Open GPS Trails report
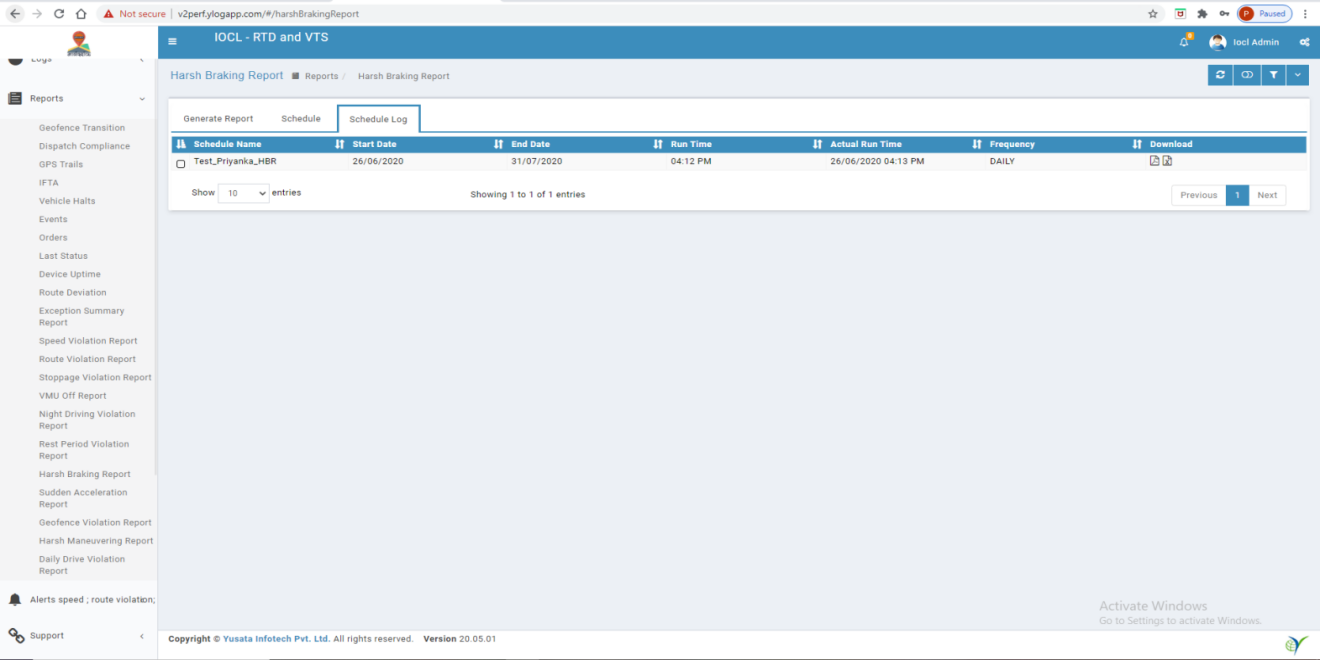This screenshot has width=1320, height=660. [x=61, y=164]
